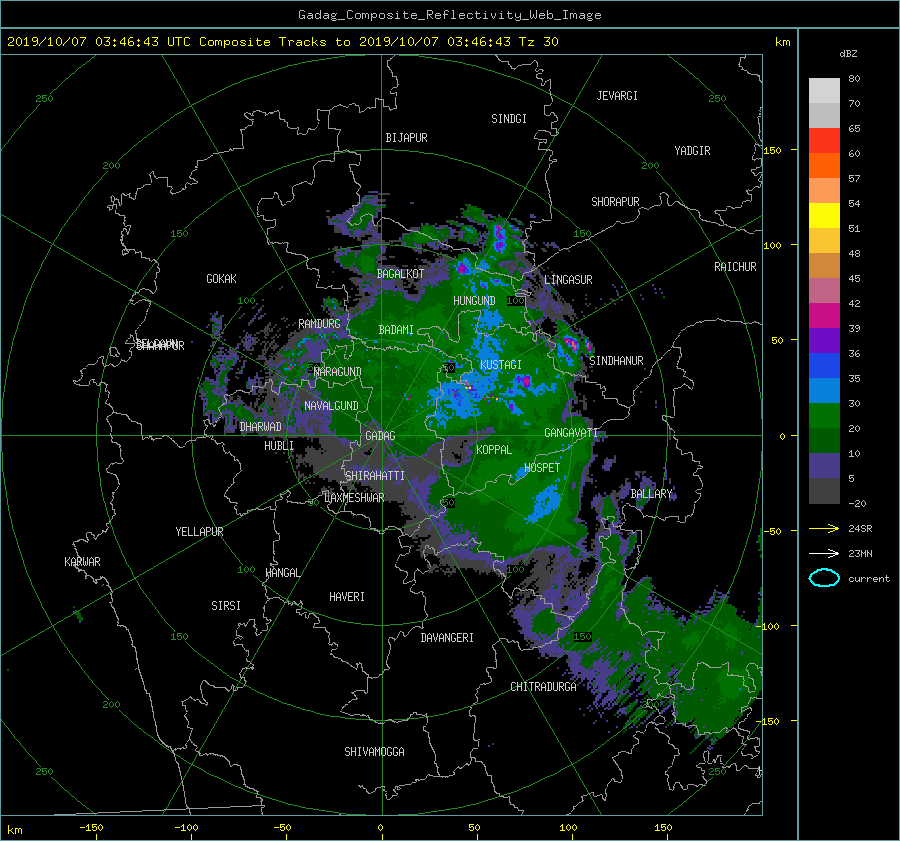Click the KUSTAGI city label
This screenshot has width=900, height=841.
coord(501,365)
